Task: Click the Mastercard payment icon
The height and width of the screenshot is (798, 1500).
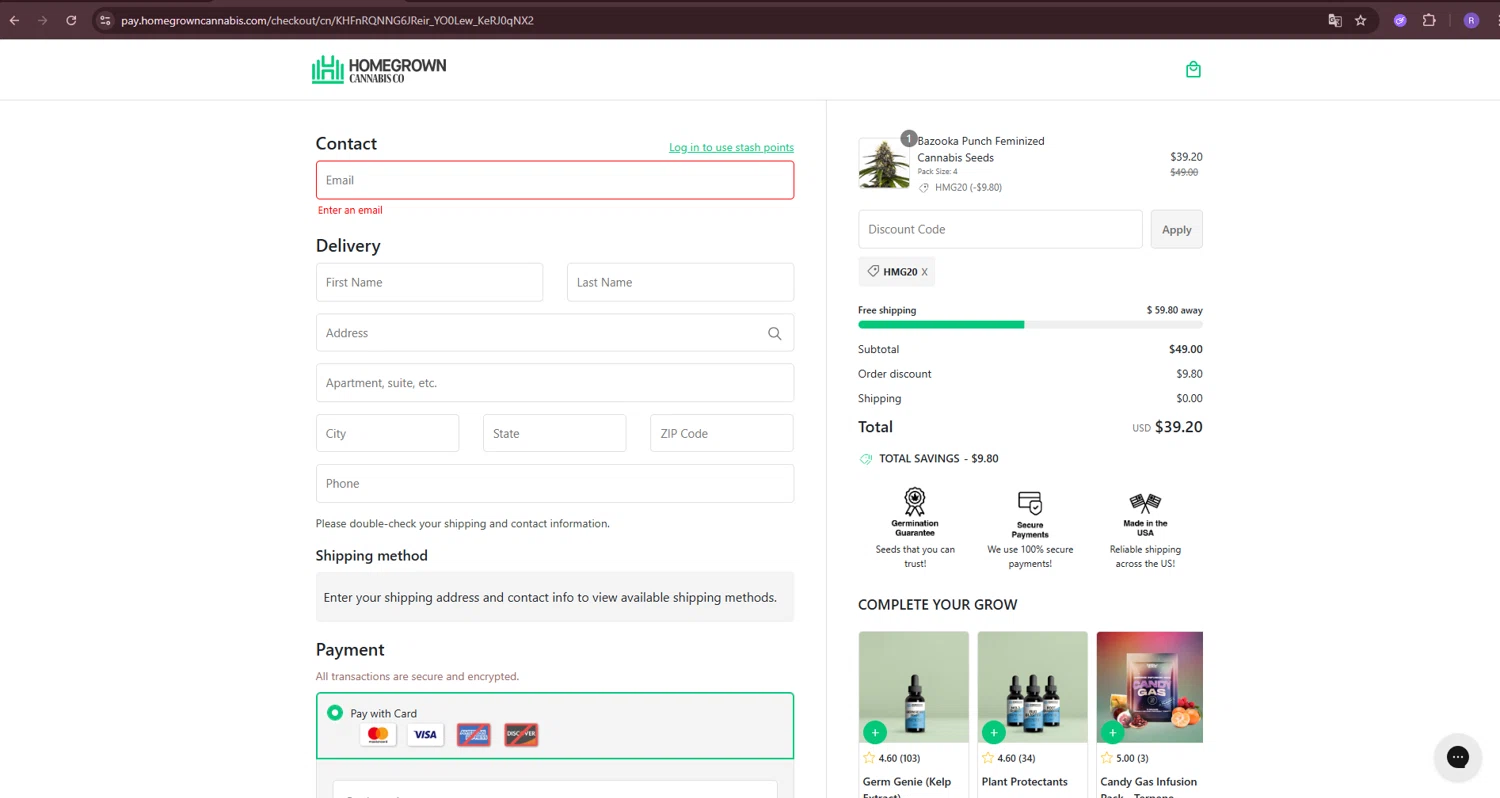Action: click(x=378, y=735)
